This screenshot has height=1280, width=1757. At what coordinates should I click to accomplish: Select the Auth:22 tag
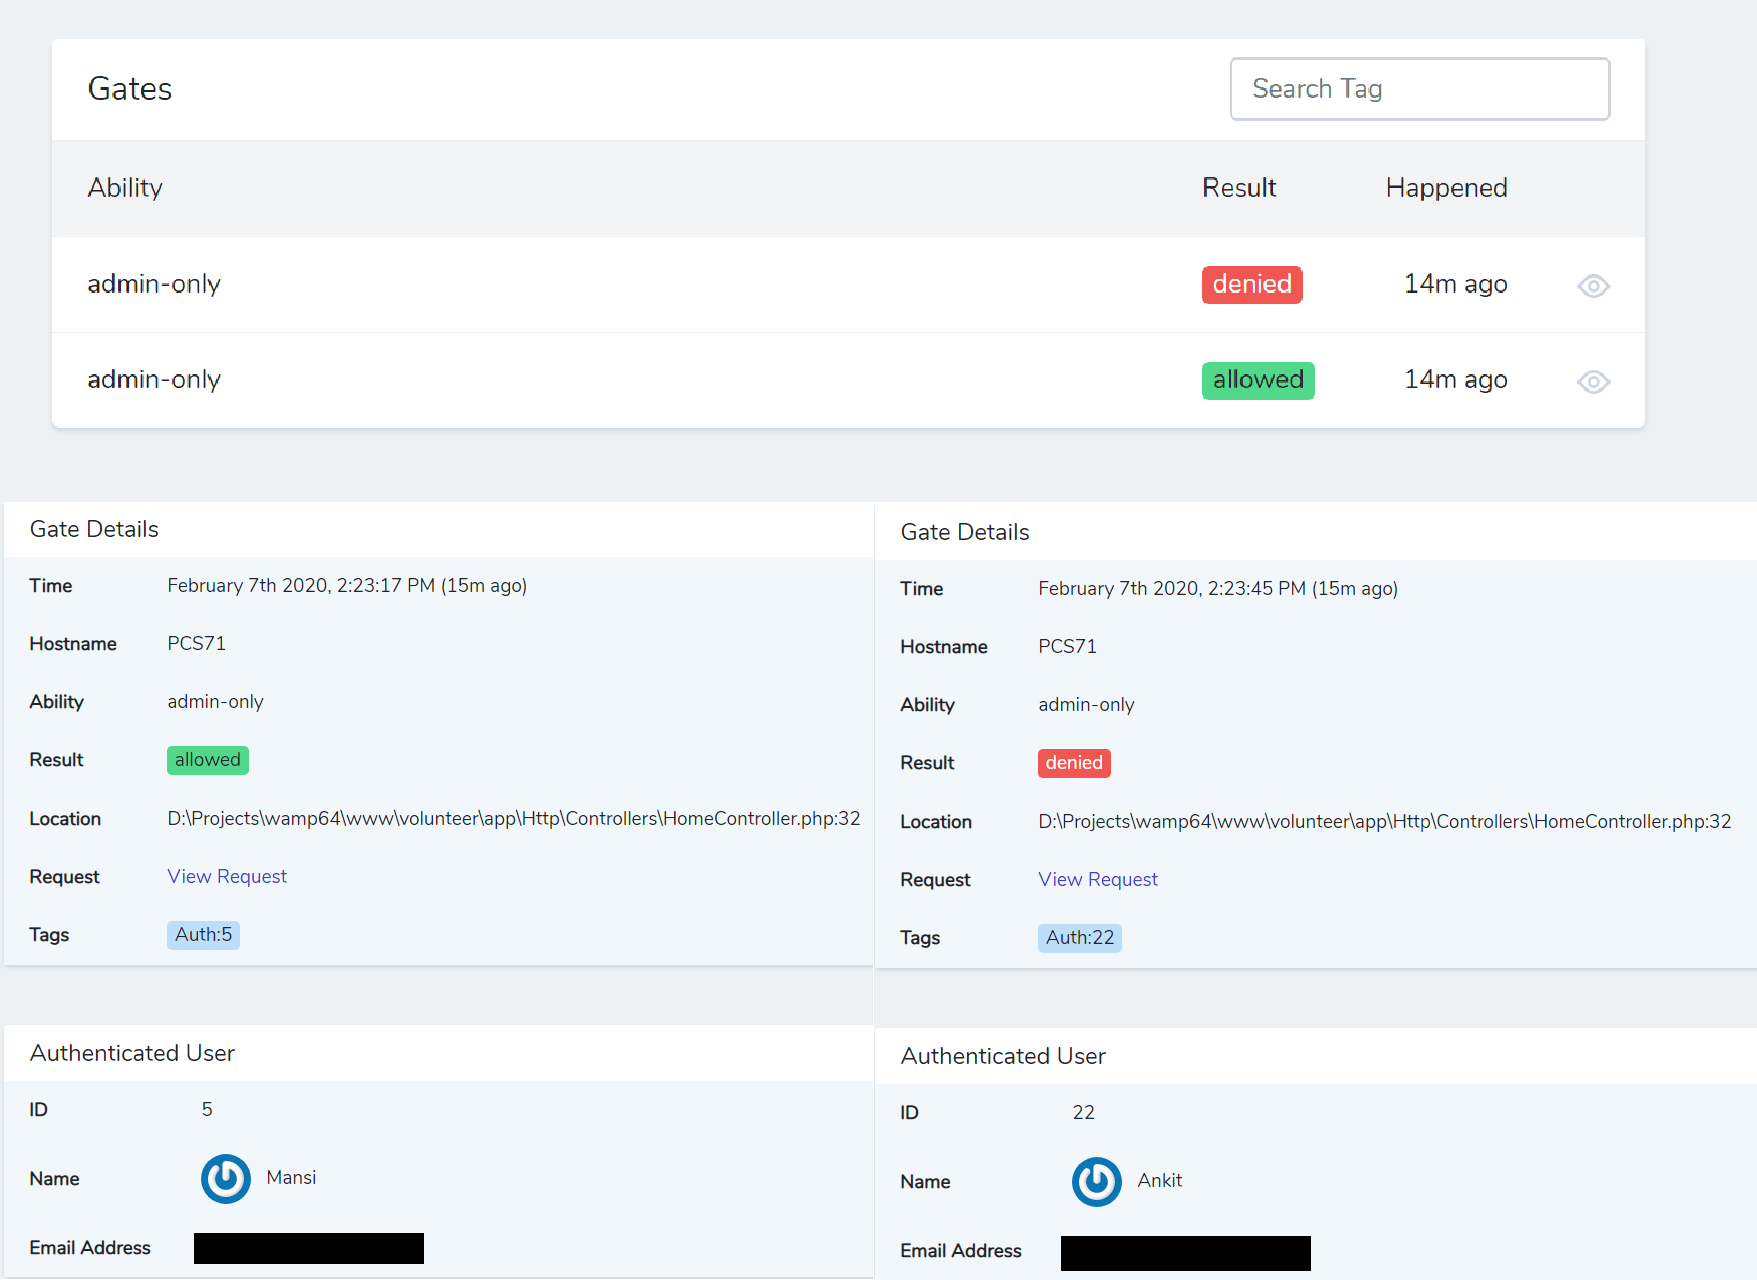point(1079,937)
